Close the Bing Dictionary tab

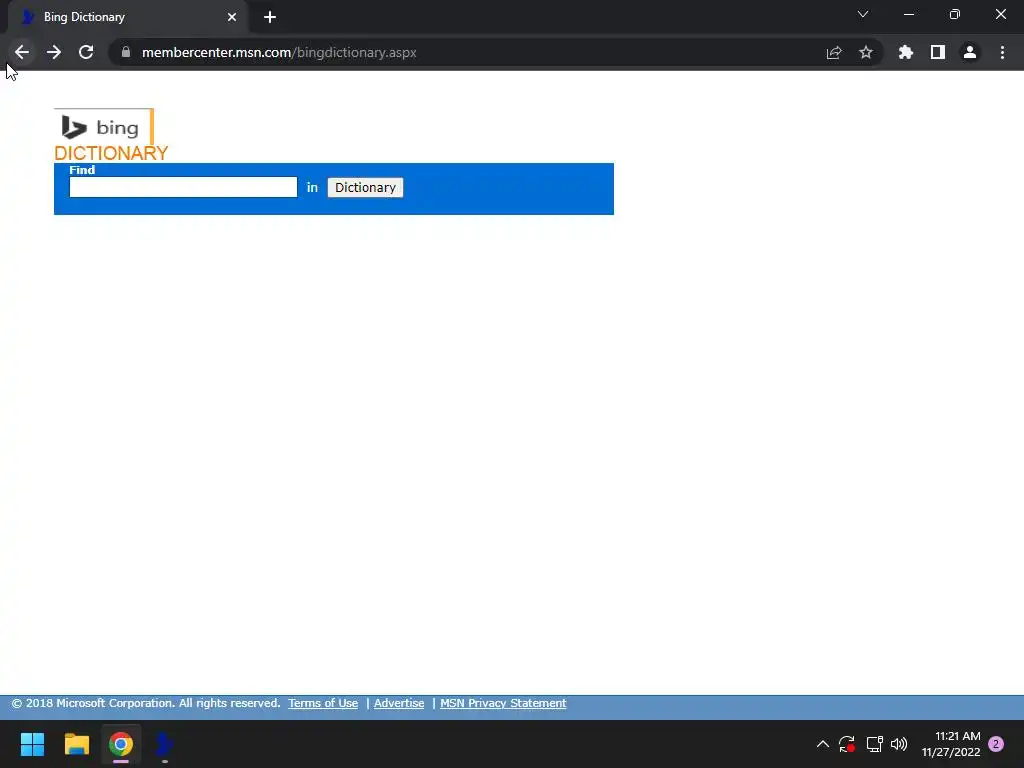[x=232, y=17]
